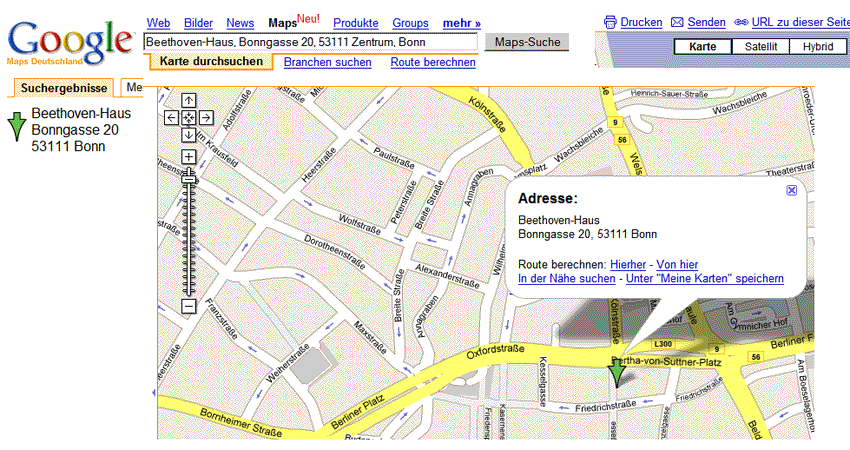Open Route berechnen link under search box

point(433,62)
